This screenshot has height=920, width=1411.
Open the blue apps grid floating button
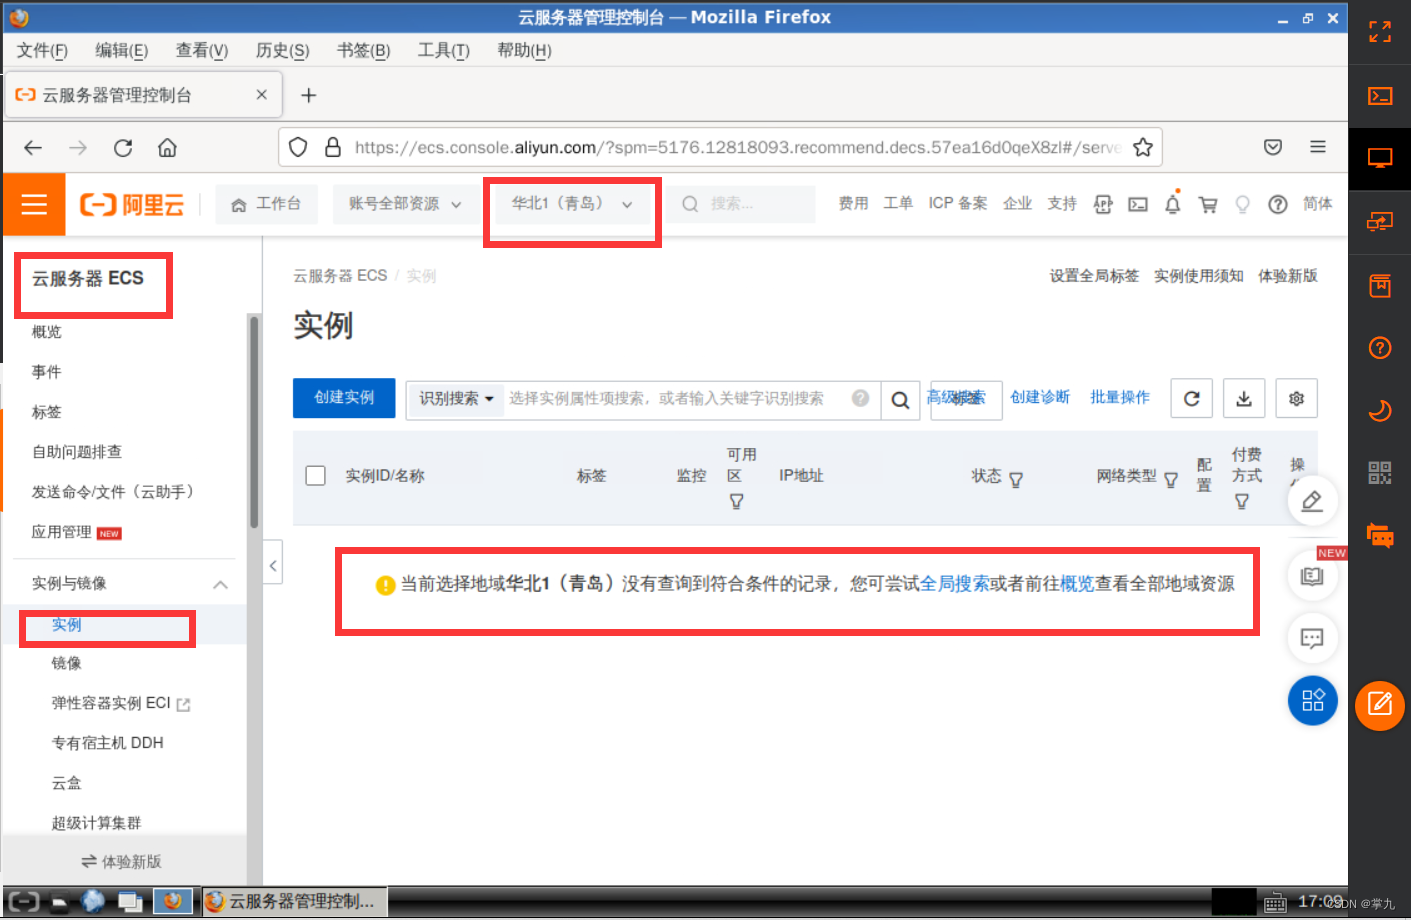(1312, 700)
